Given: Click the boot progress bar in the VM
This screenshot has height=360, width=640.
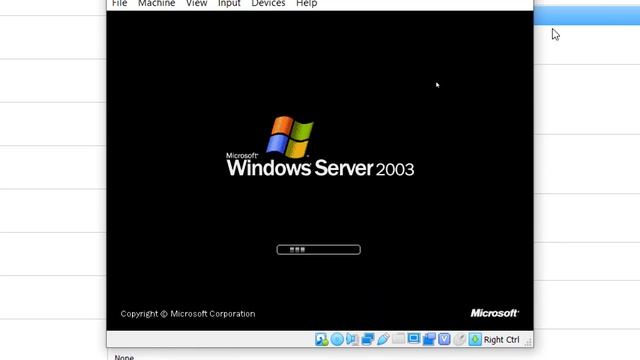Looking at the screenshot, I should (x=318, y=249).
